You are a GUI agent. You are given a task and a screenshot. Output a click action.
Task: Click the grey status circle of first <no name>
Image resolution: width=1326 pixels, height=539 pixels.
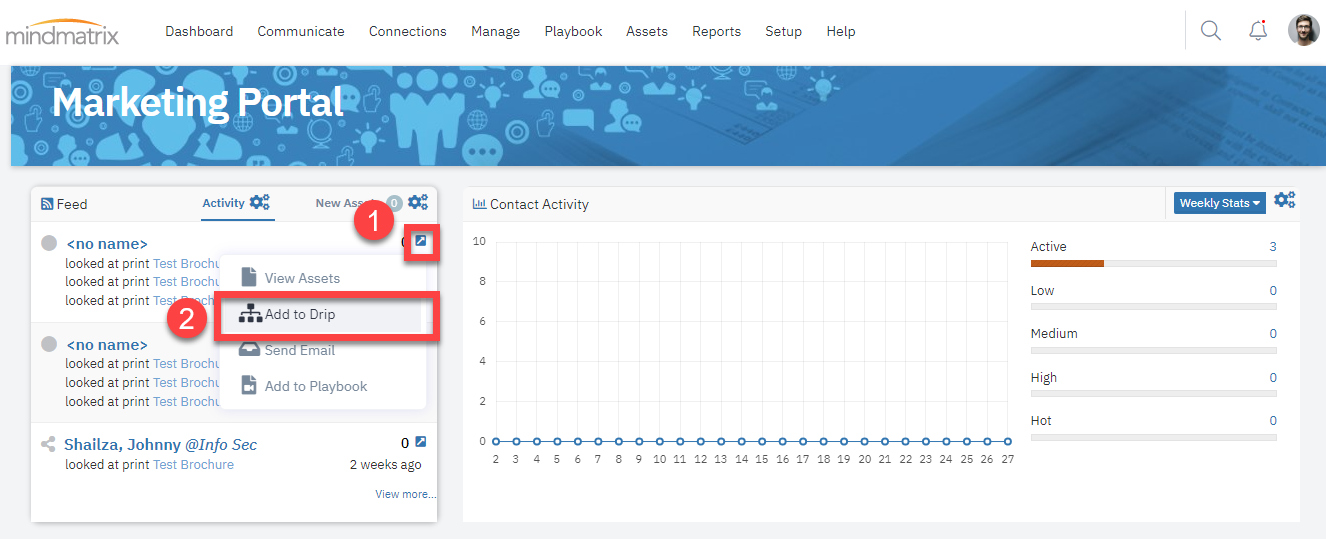pos(49,243)
